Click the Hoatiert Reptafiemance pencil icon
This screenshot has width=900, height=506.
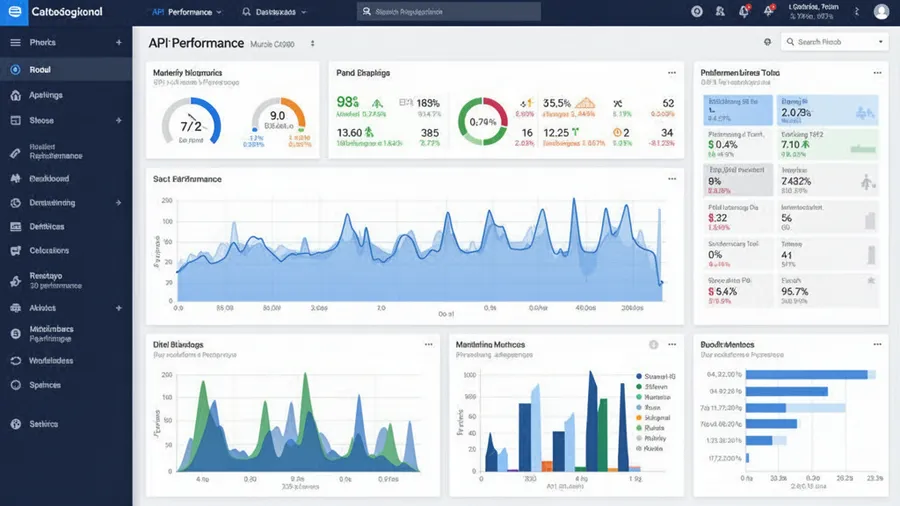click(15, 152)
